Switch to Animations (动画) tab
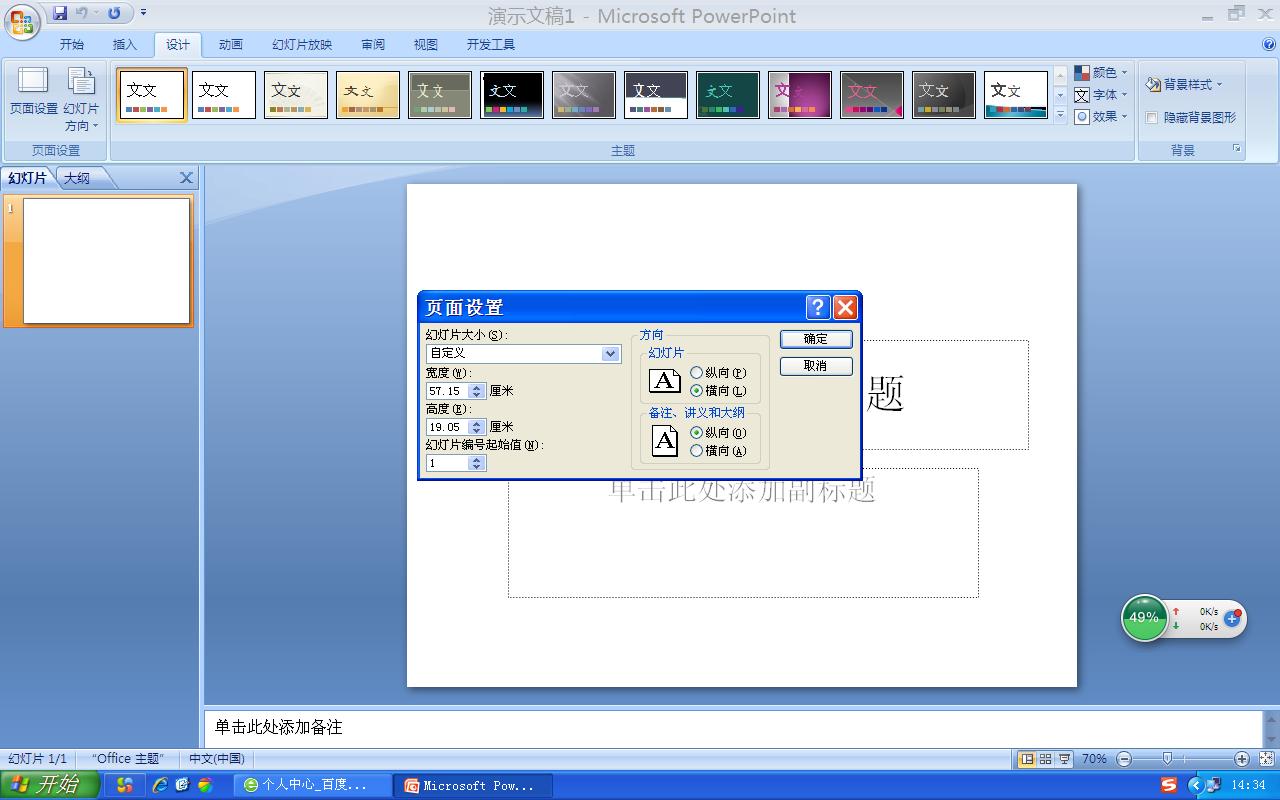1280x800 pixels. (231, 44)
